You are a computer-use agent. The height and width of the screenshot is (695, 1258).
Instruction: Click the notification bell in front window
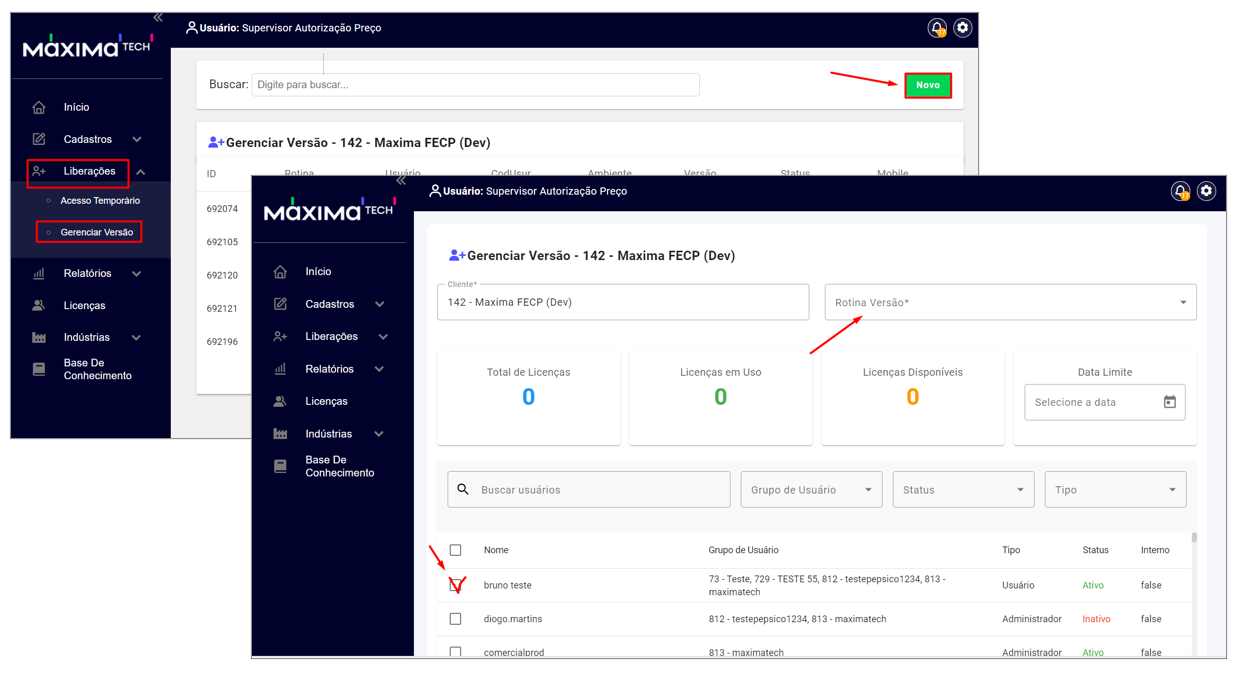pyautogui.click(x=1180, y=191)
